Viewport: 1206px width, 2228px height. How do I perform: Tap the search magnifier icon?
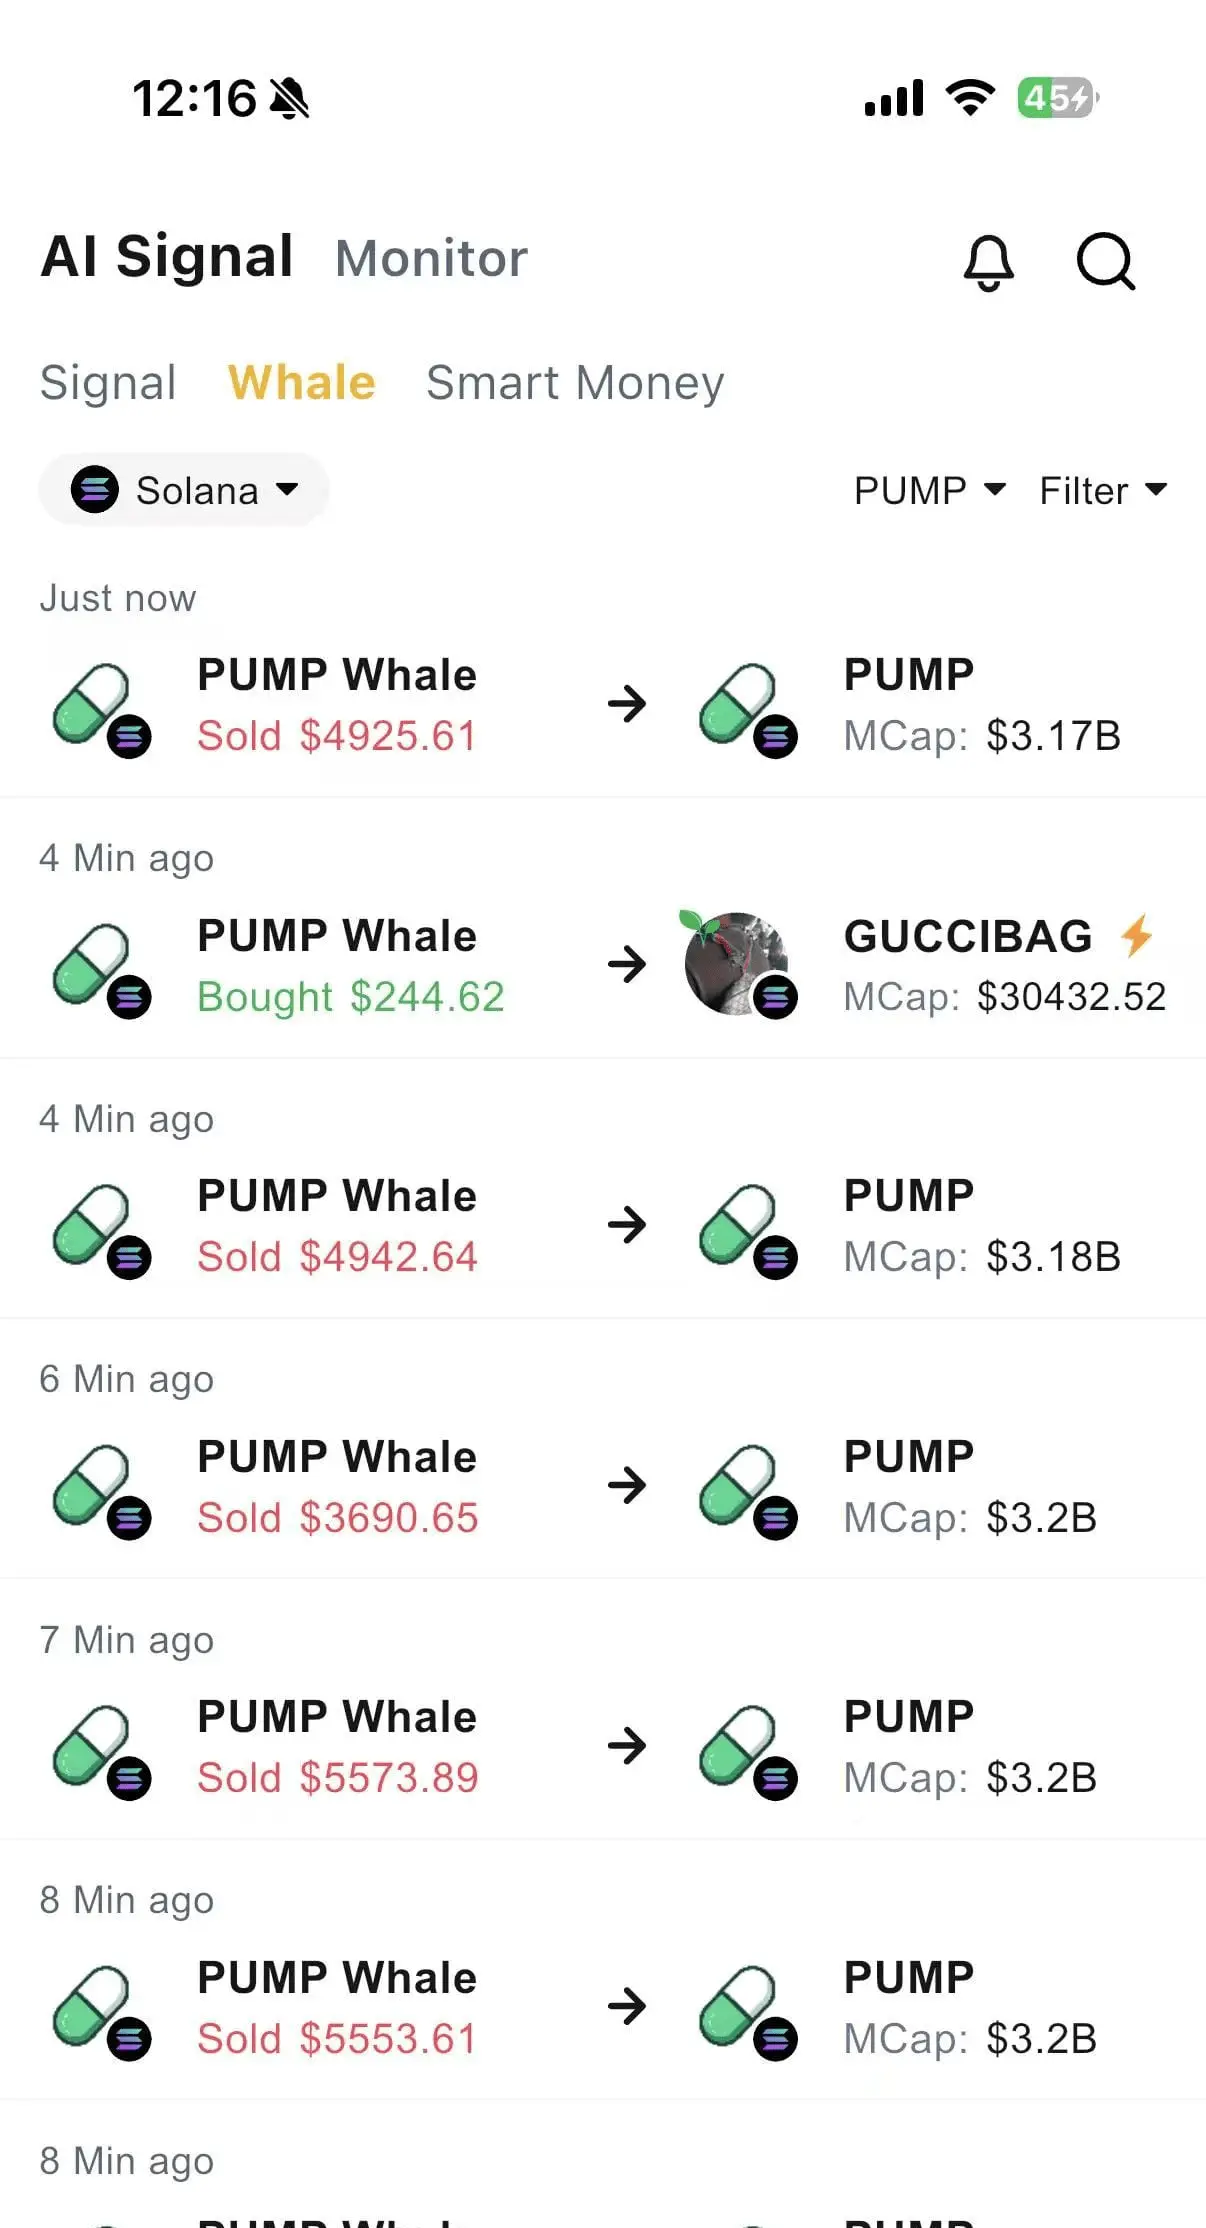pos(1105,261)
